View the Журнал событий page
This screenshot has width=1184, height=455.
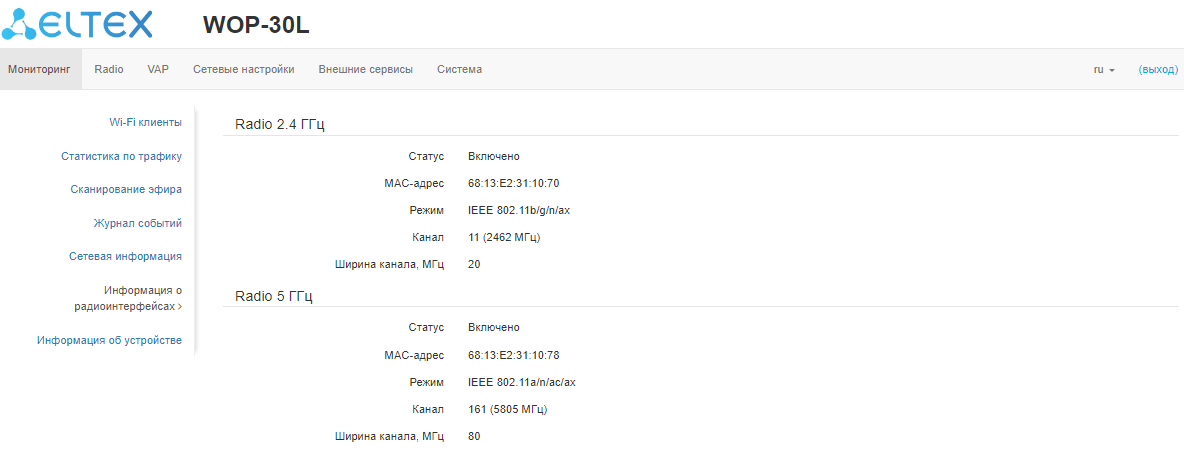pos(137,223)
